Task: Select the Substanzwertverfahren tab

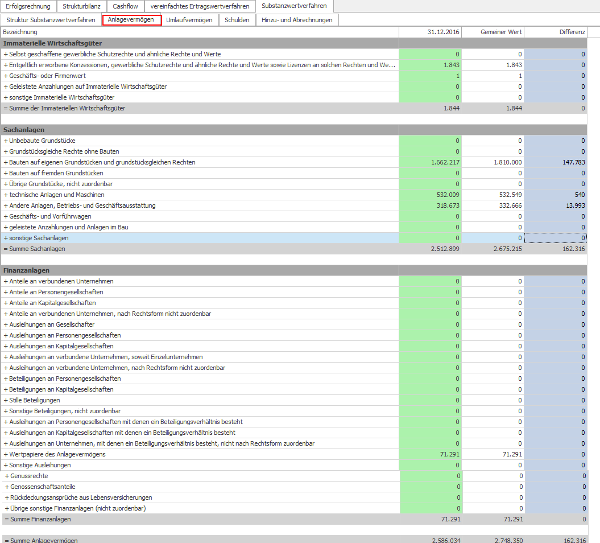Action: [294, 6]
